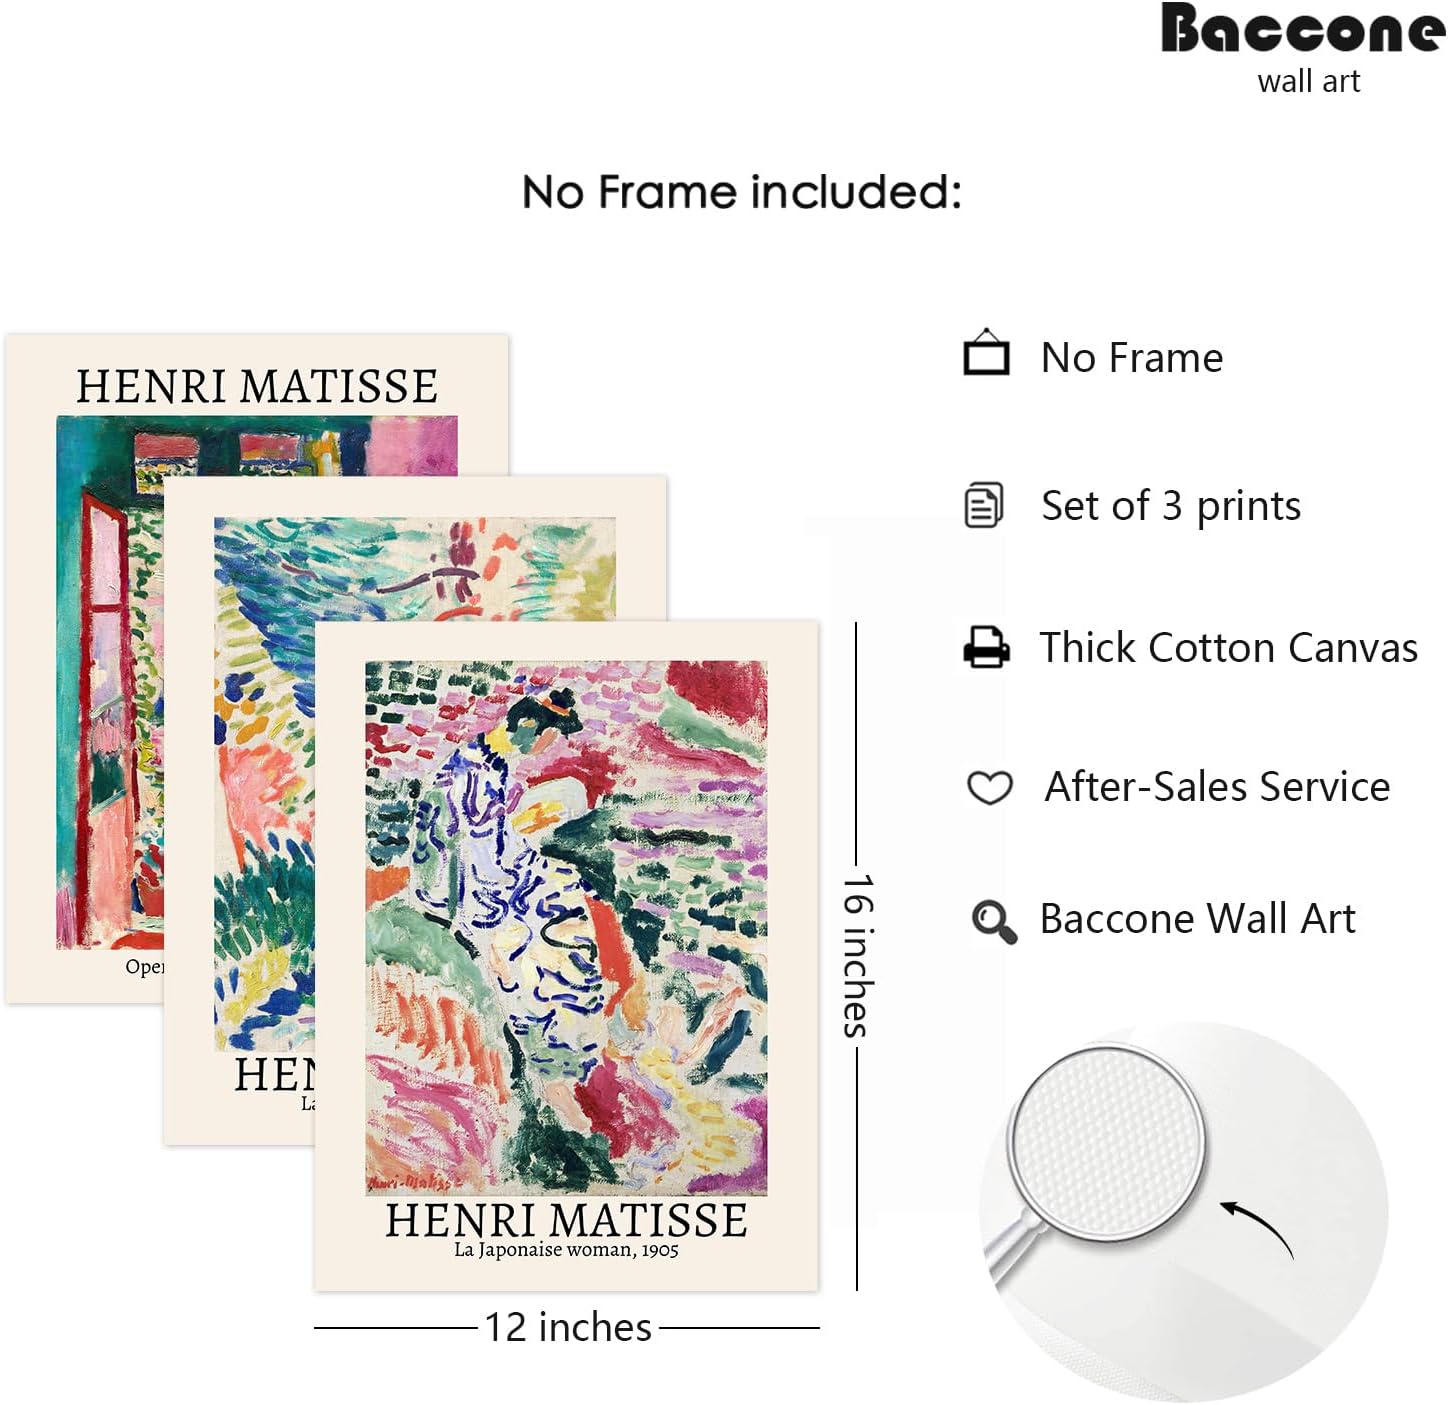Viewport: 1448px width, 1405px height.
Task: Click the printer icon beside Thick Cotton Canvas
Action: (987, 647)
